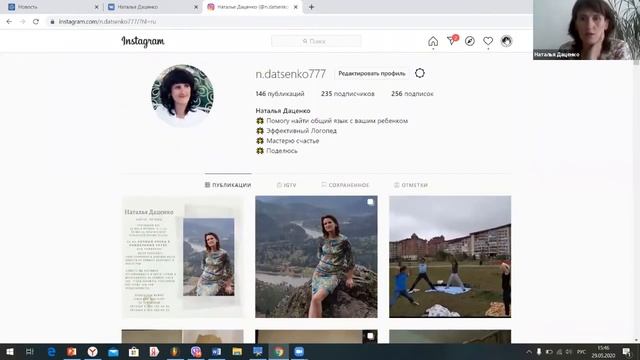This screenshot has height=360, width=640.
Task: Click the browser address bar URL
Action: pos(107,22)
